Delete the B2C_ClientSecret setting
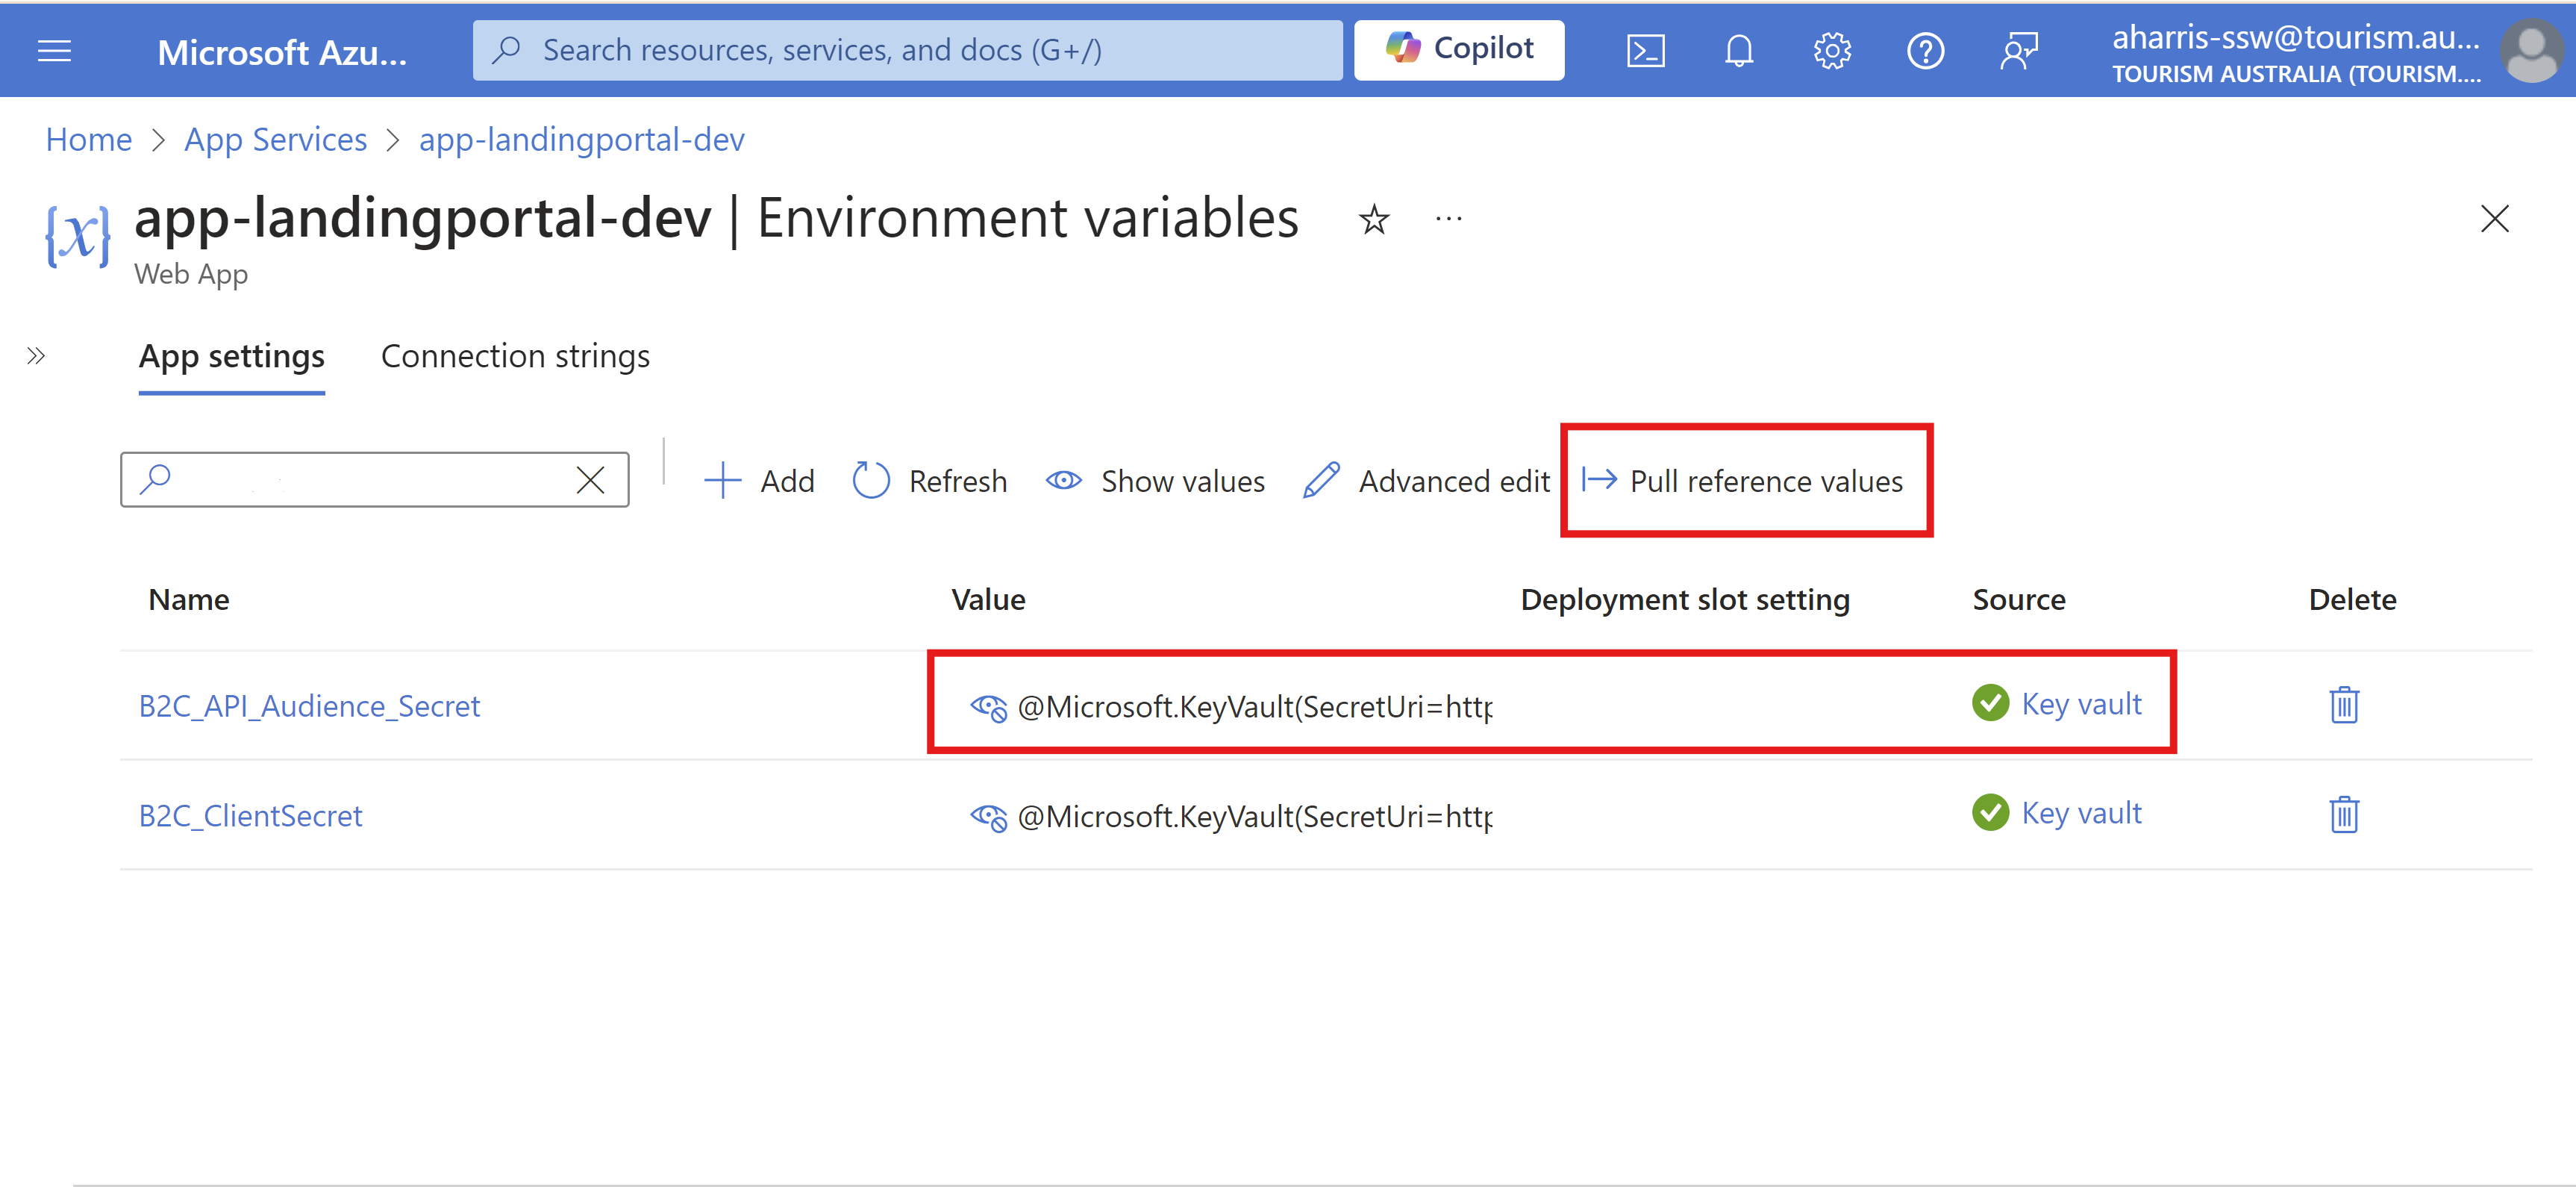Image resolution: width=2576 pixels, height=1187 pixels. [2343, 814]
